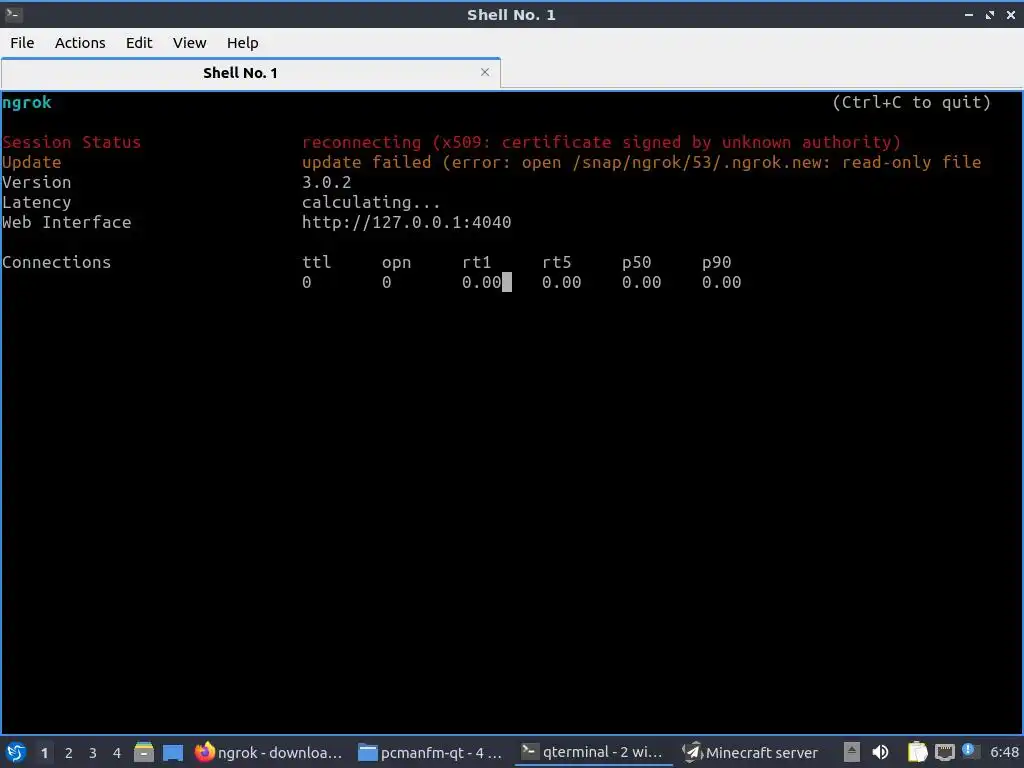Open the clipboard manager tray icon
The height and width of the screenshot is (768, 1024).
(x=917, y=752)
